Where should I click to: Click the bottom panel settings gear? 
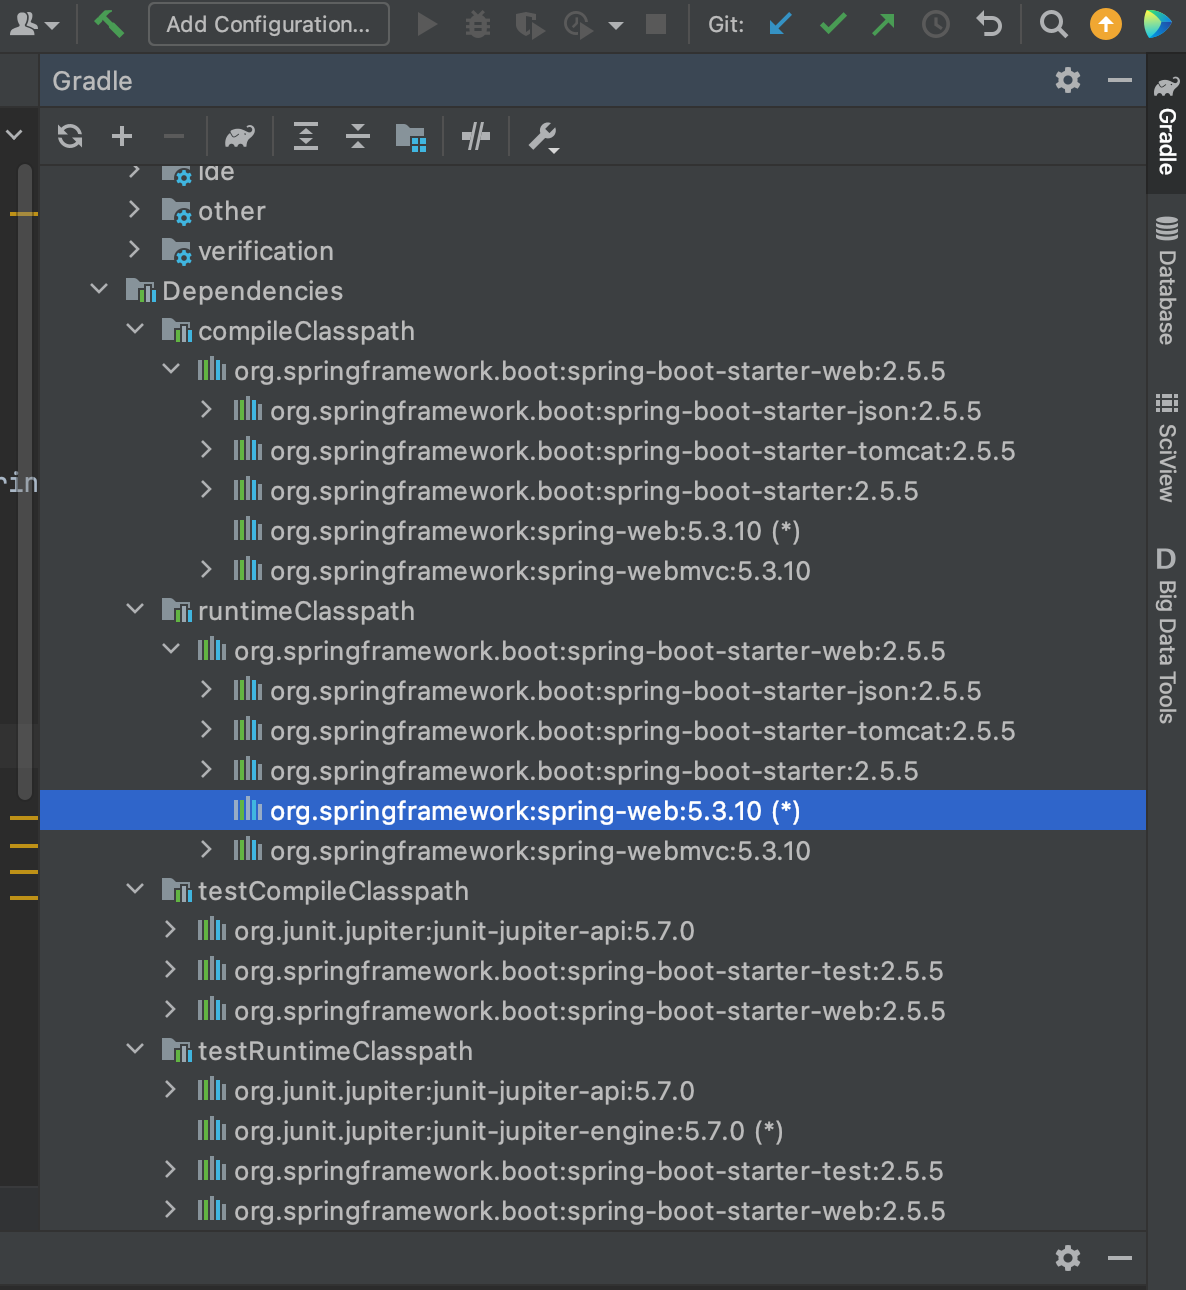(1068, 1257)
